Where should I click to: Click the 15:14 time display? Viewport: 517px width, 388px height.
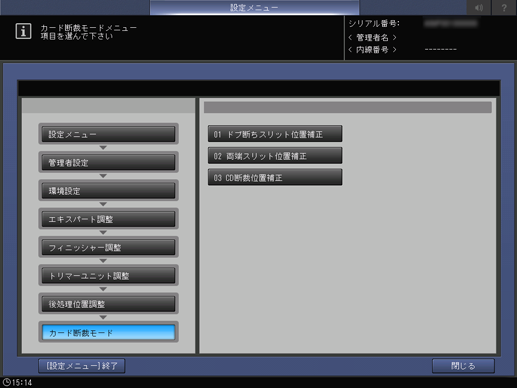pos(22,382)
